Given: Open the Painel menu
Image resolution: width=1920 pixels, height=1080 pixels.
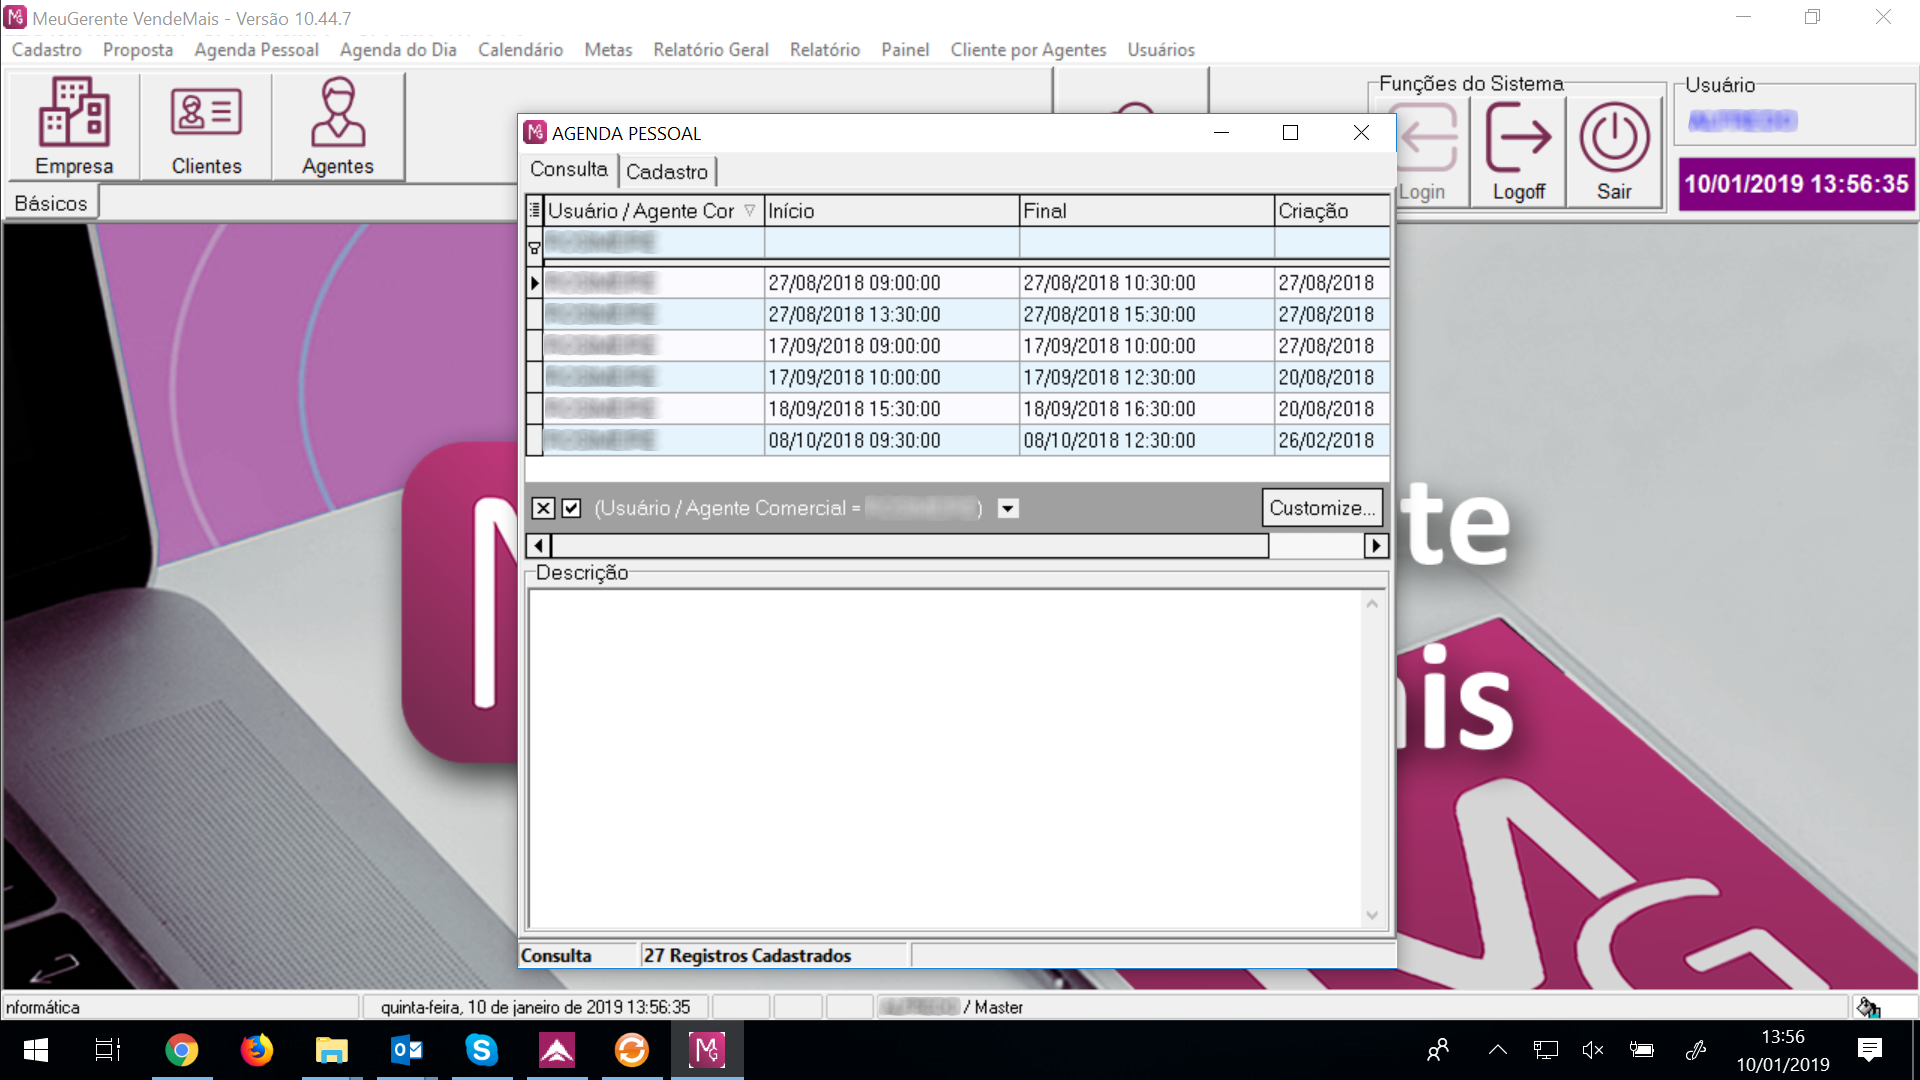Looking at the screenshot, I should (x=905, y=49).
